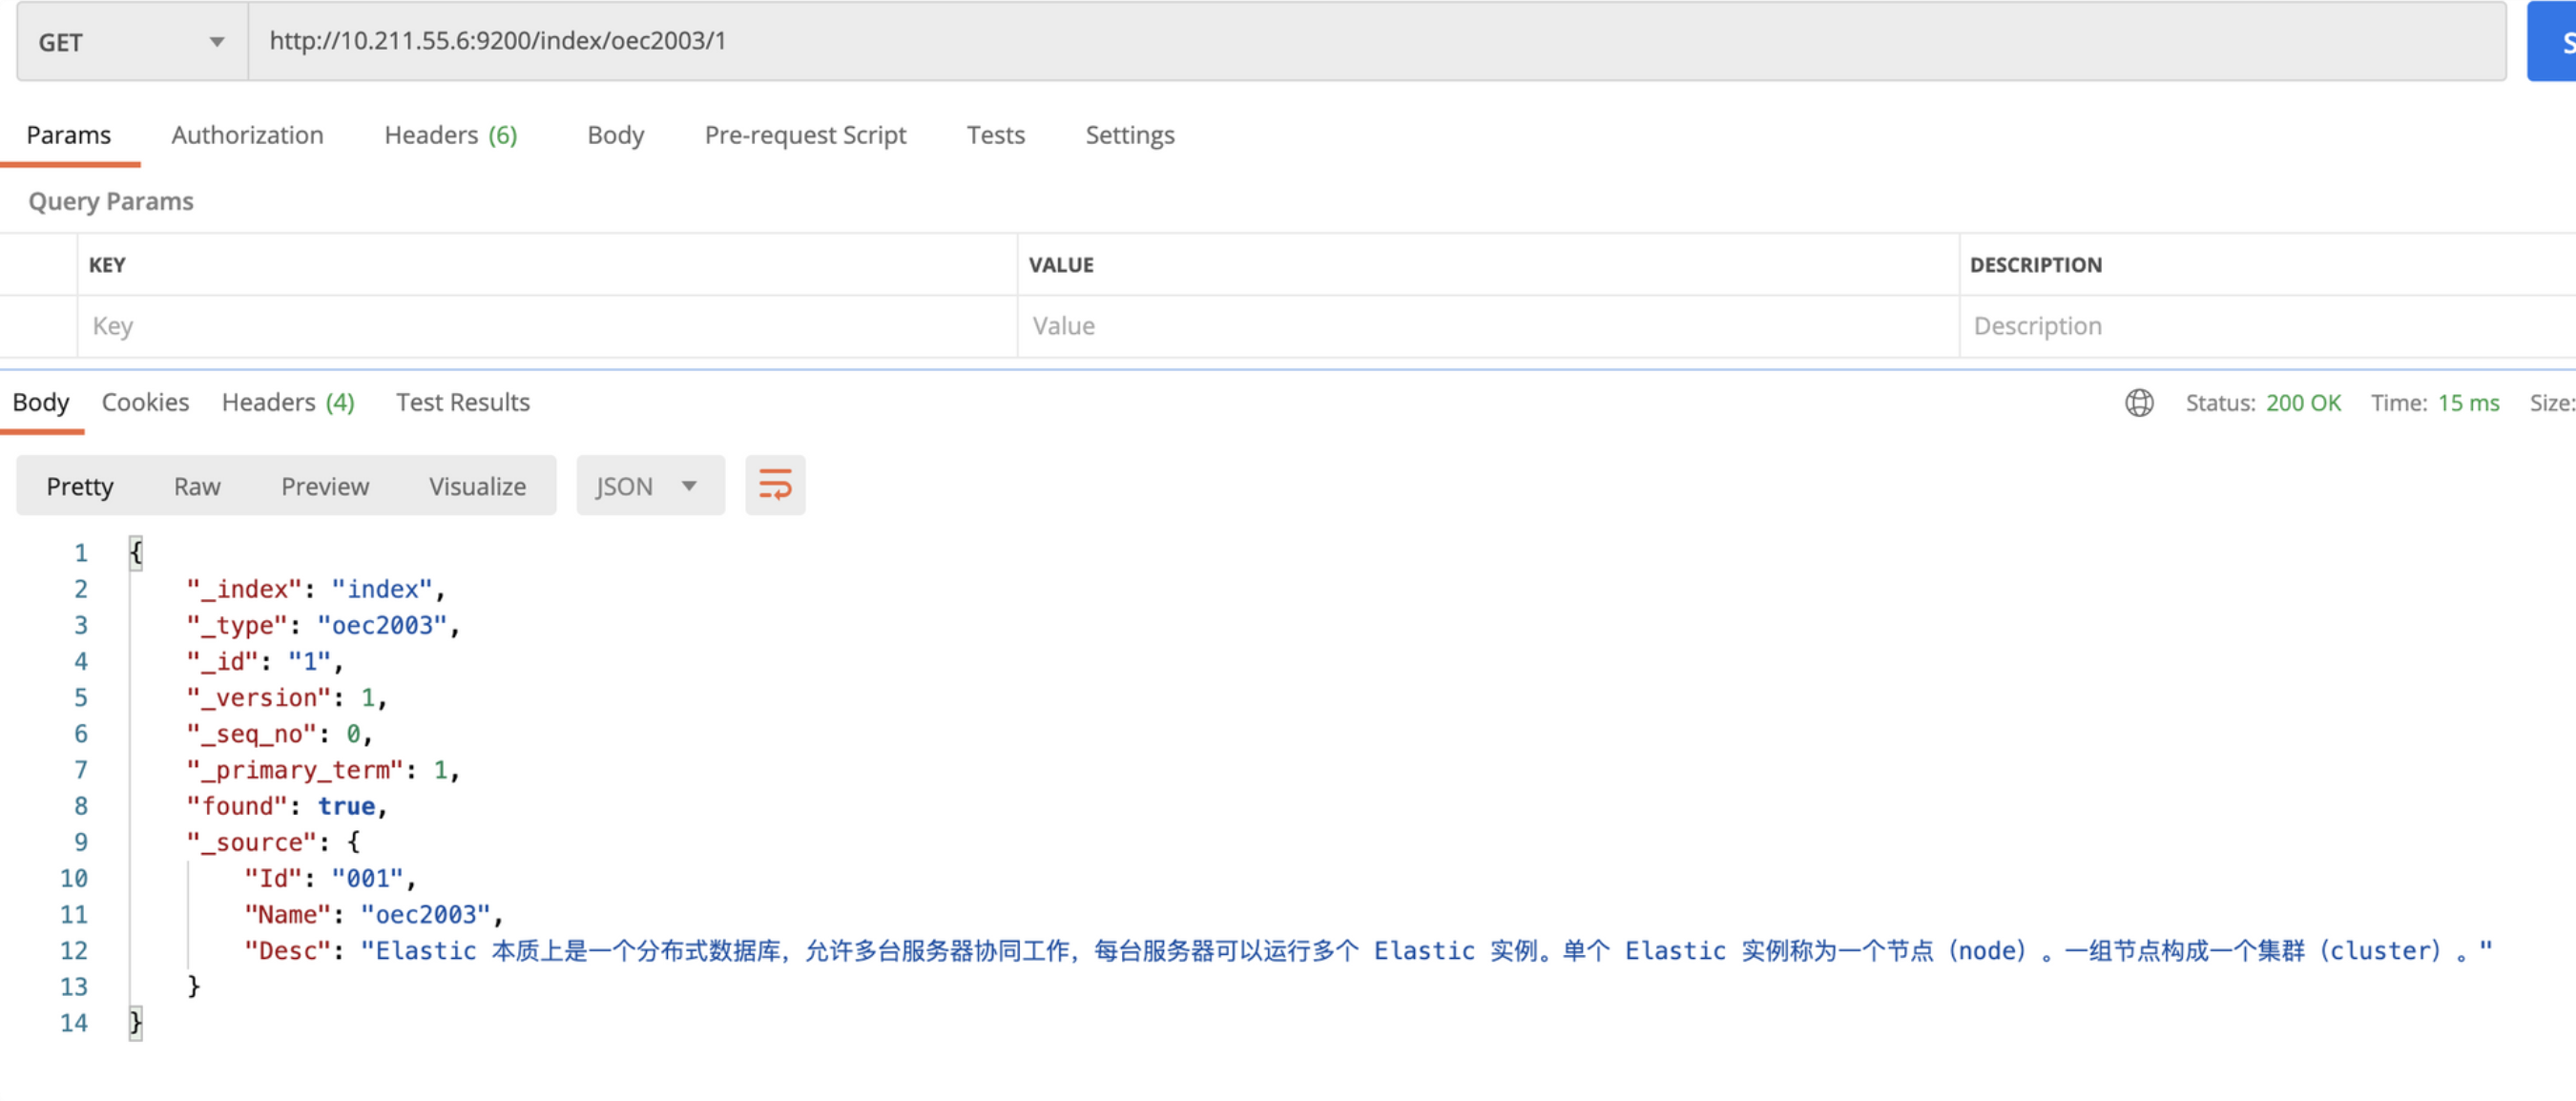2576x1101 pixels.
Task: Select the request Body tab
Action: (x=615, y=135)
